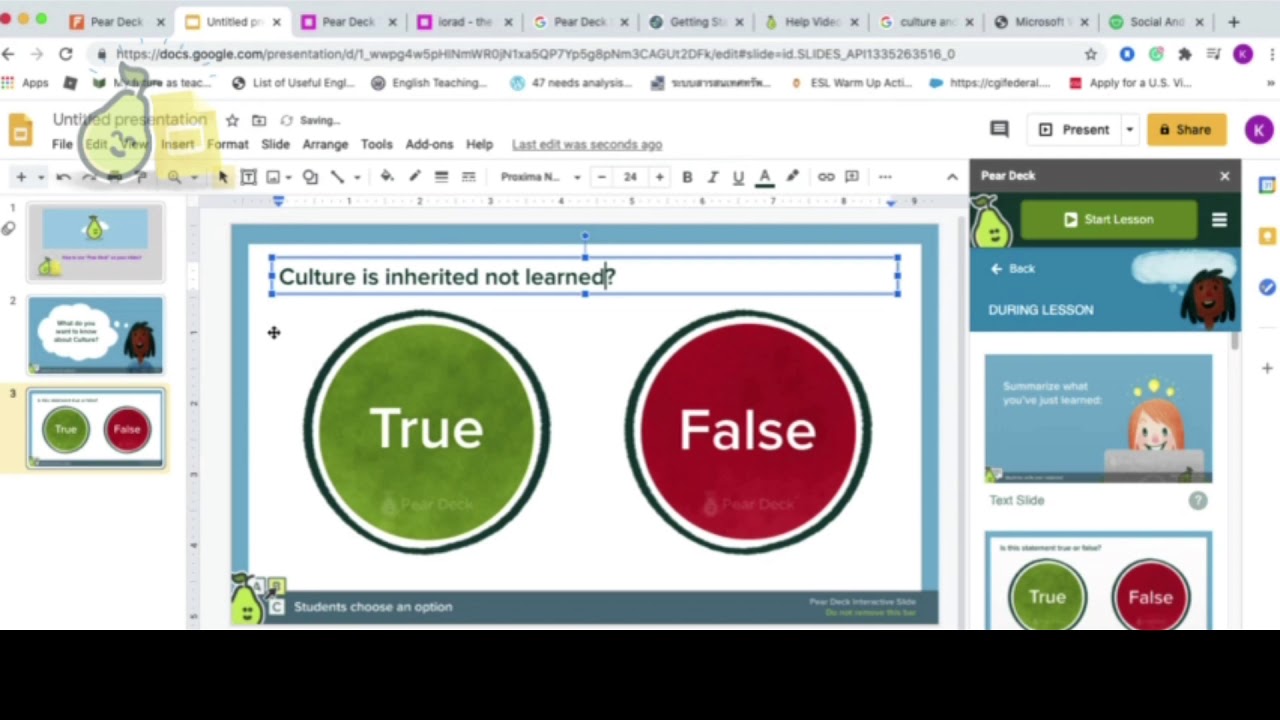This screenshot has height=720, width=1280.
Task: Toggle Bold formatting
Action: 687,177
